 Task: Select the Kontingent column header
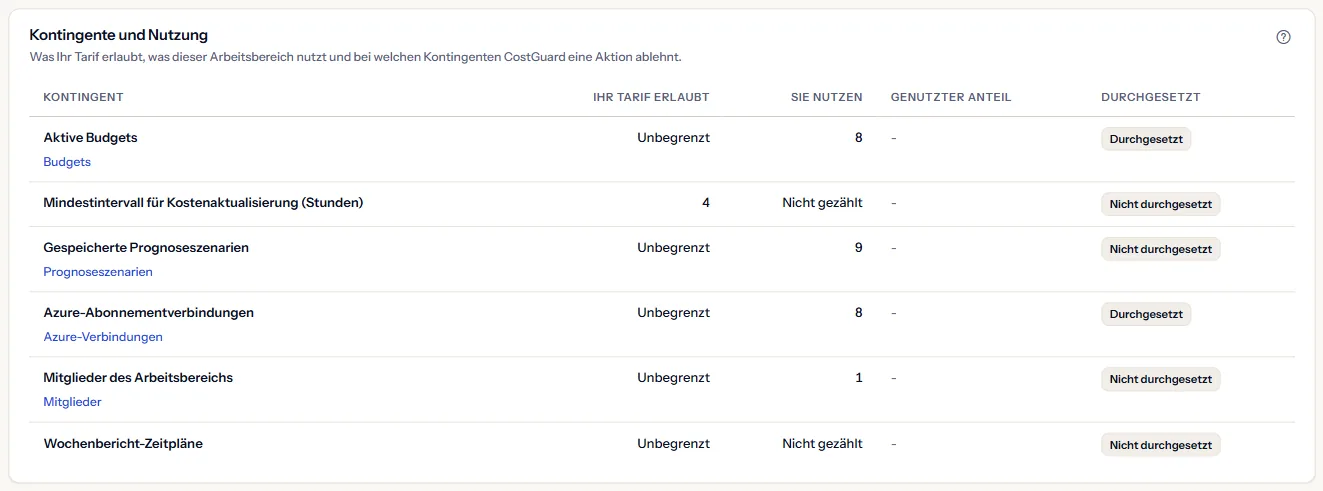tap(83, 97)
